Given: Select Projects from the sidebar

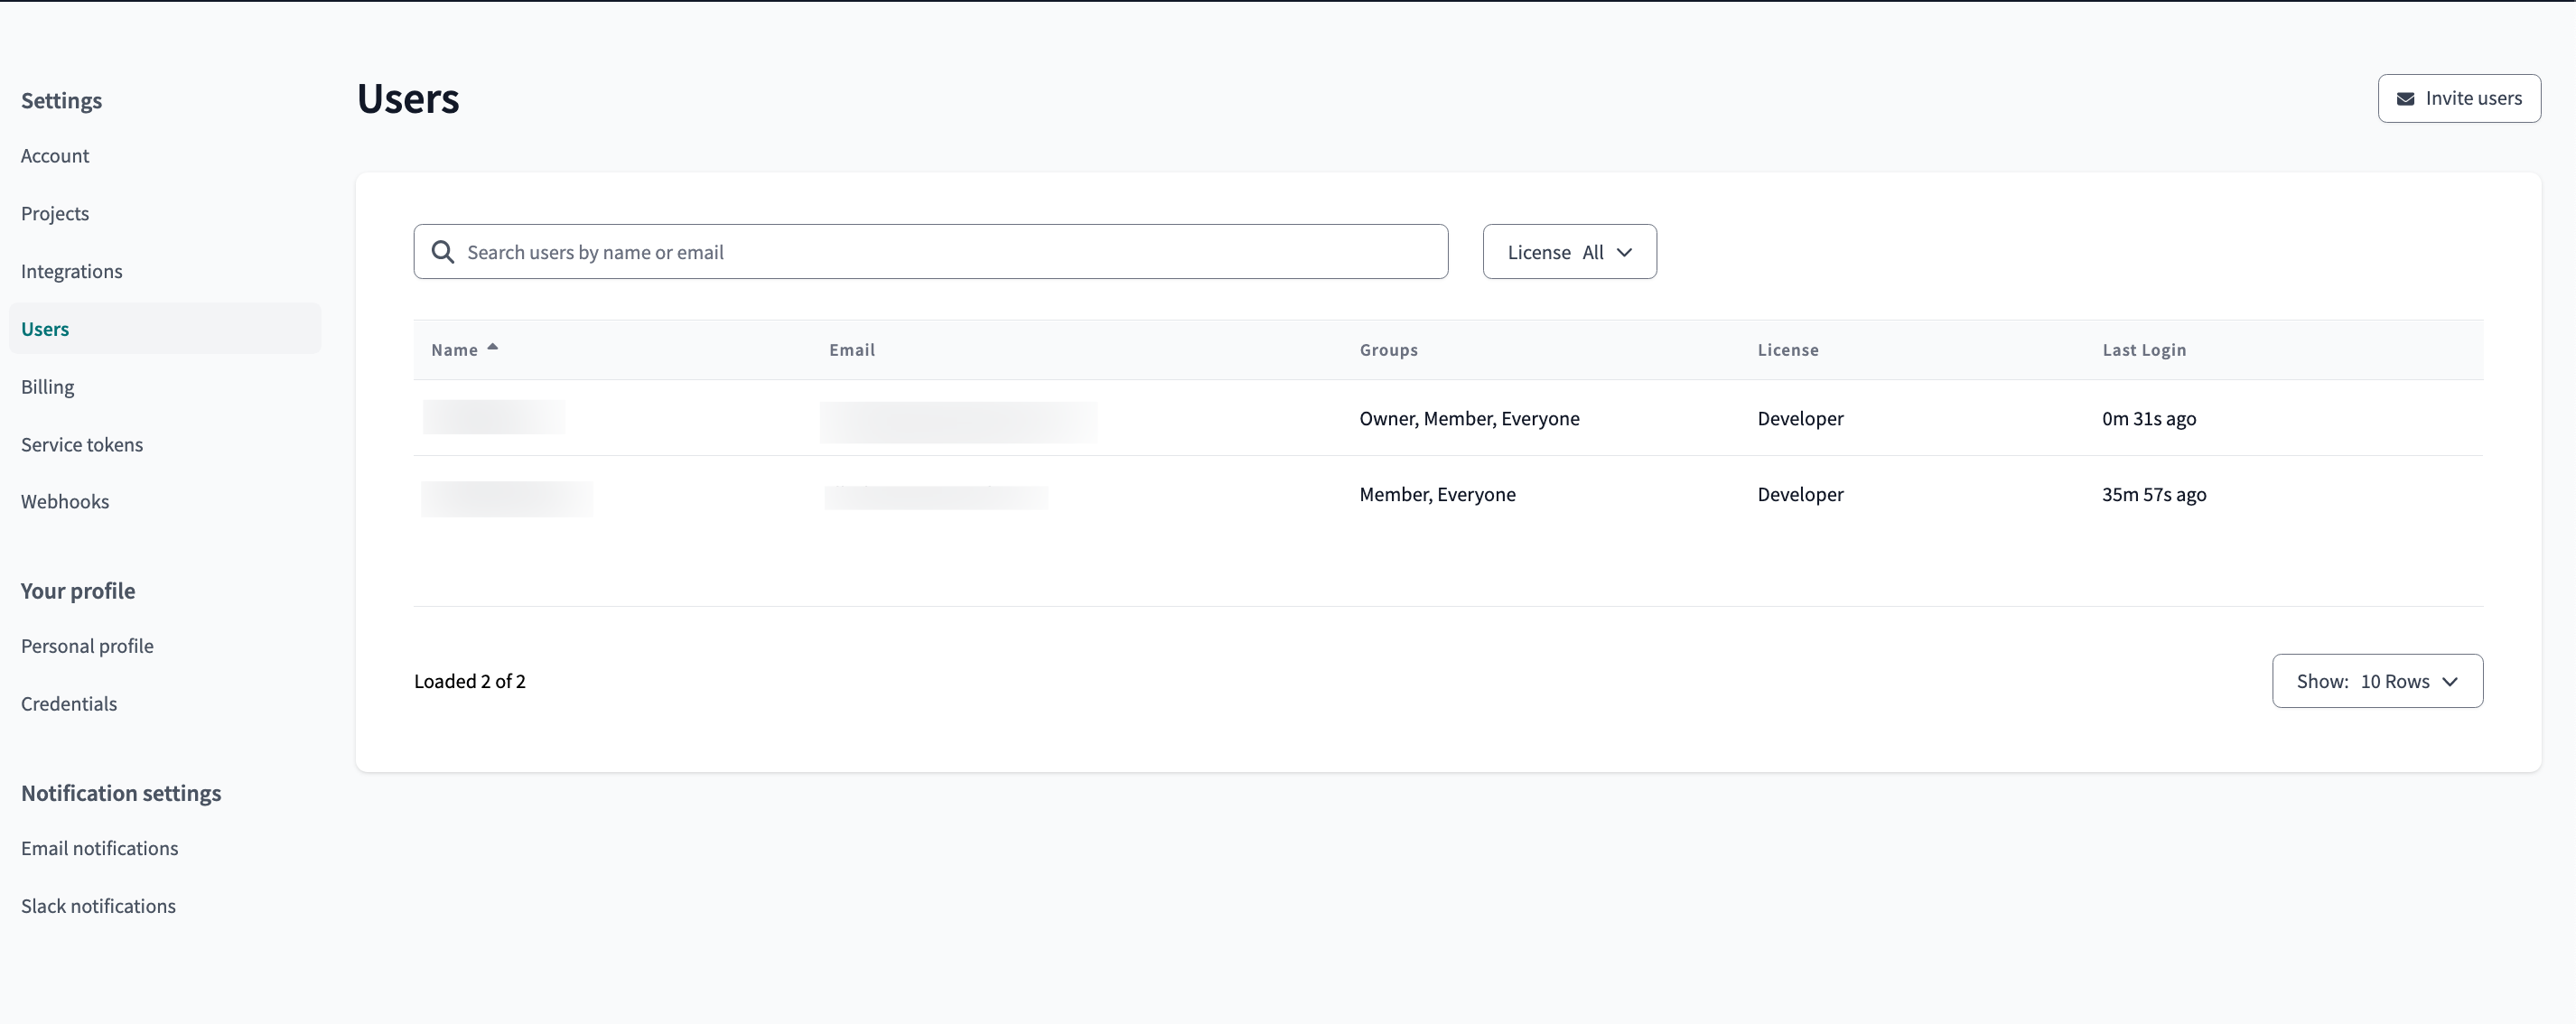Looking at the screenshot, I should point(55,213).
